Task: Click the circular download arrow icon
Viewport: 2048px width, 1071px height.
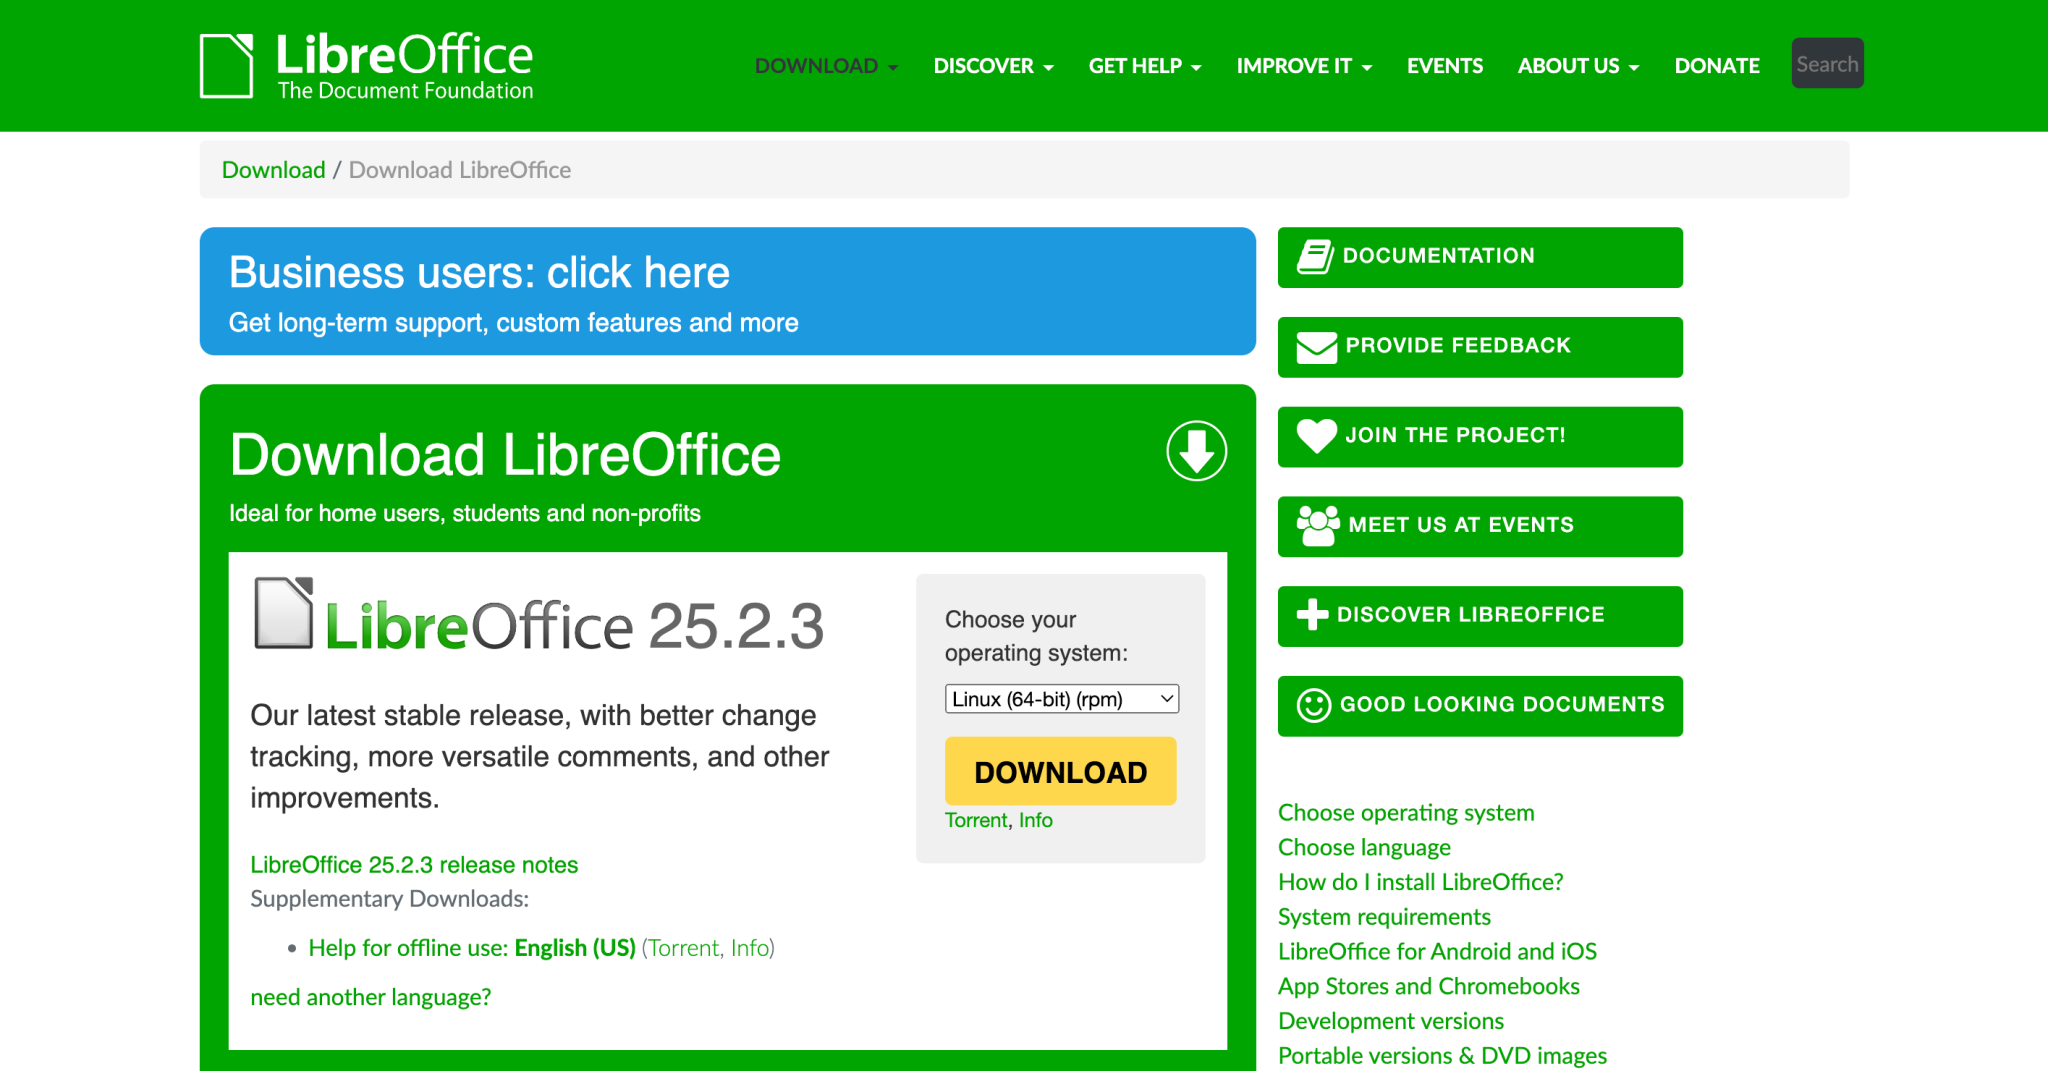Action: click(1196, 451)
